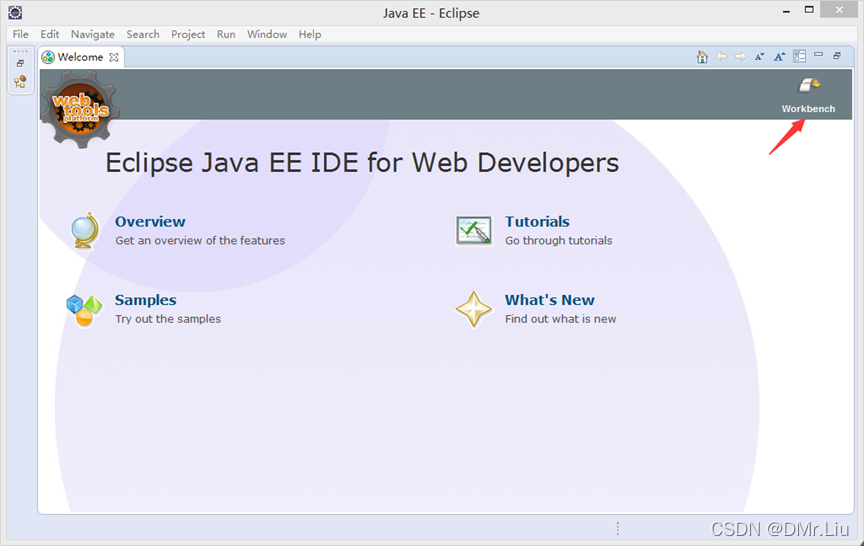Open the File menu
This screenshot has height=546, width=864.
click(20, 34)
